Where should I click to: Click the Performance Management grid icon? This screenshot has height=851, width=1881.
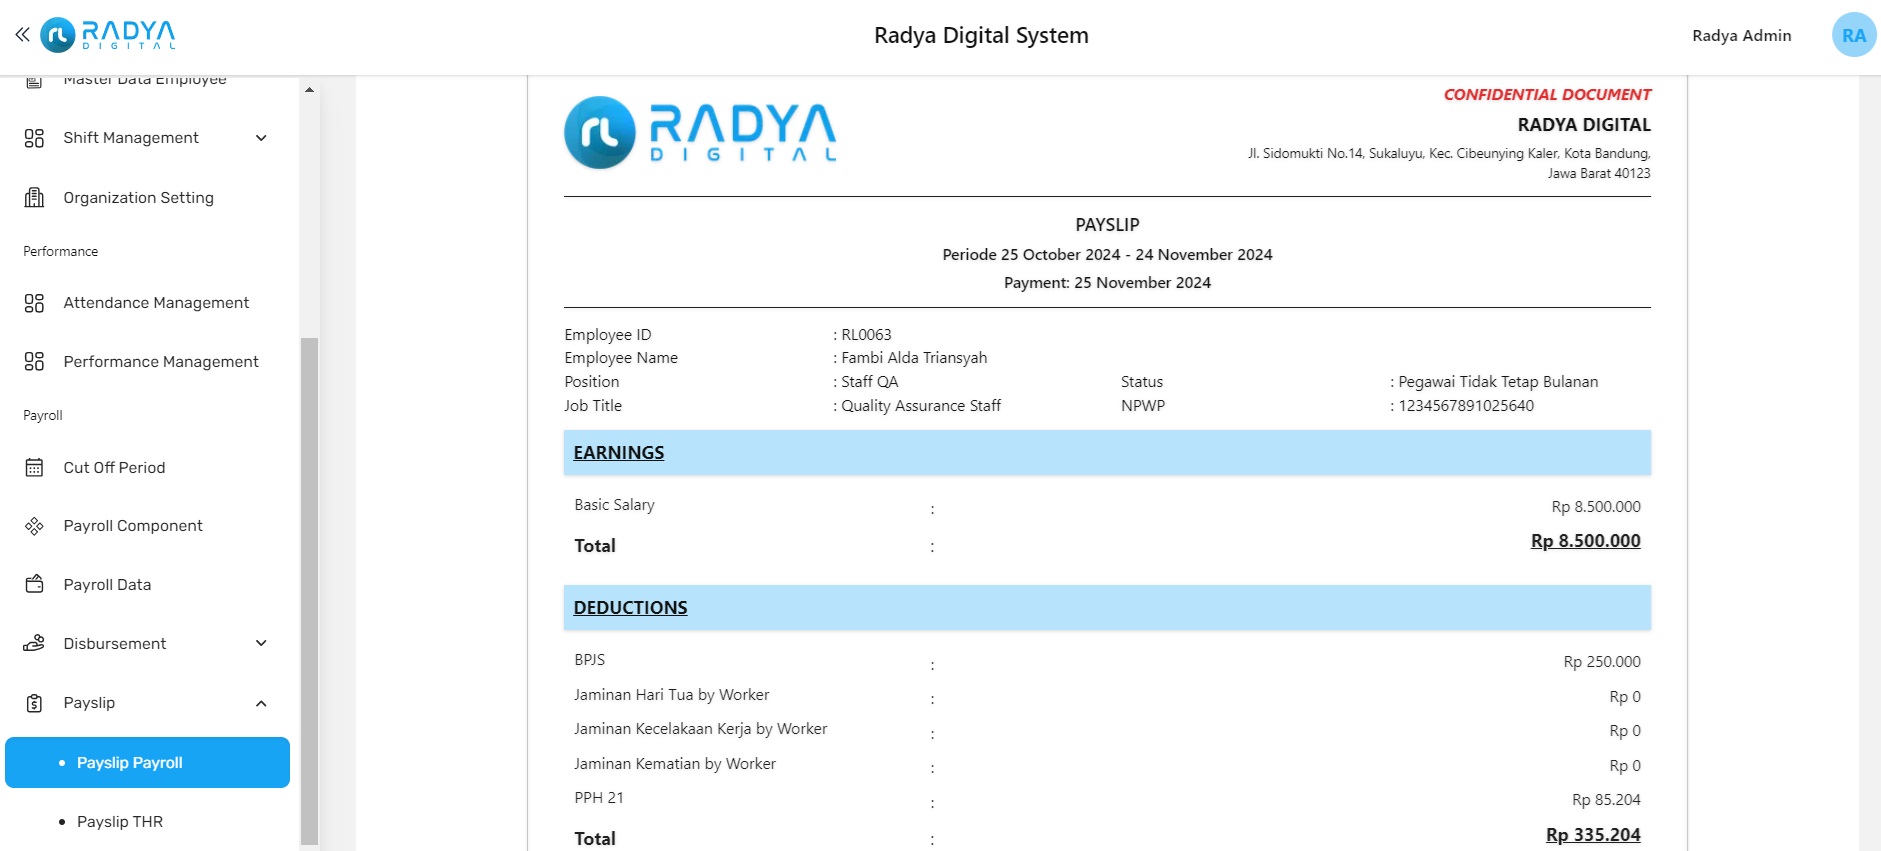(34, 362)
